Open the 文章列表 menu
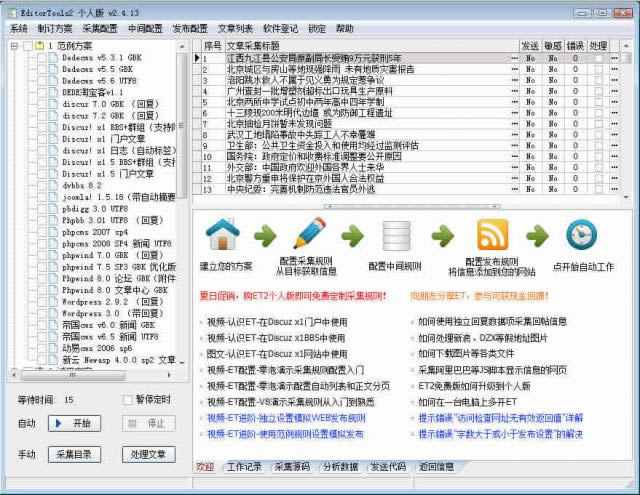The height and width of the screenshot is (495, 640). pyautogui.click(x=235, y=29)
